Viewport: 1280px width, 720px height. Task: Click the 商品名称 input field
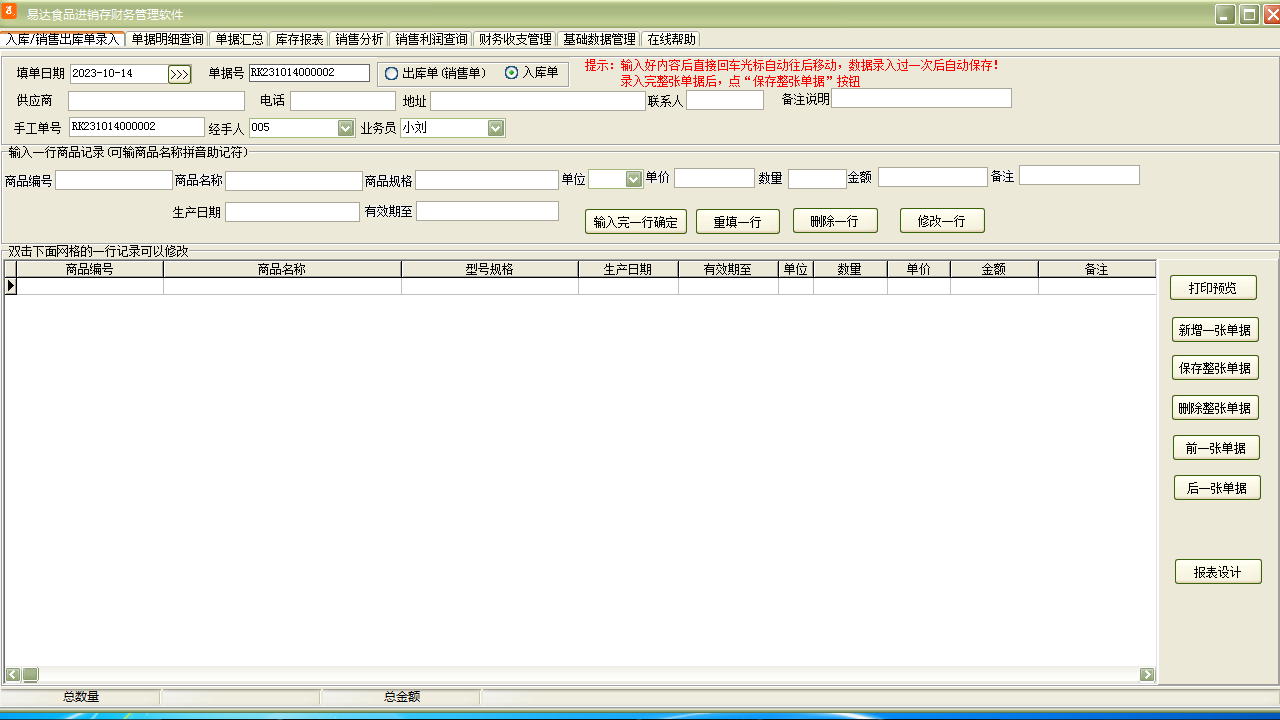(294, 181)
